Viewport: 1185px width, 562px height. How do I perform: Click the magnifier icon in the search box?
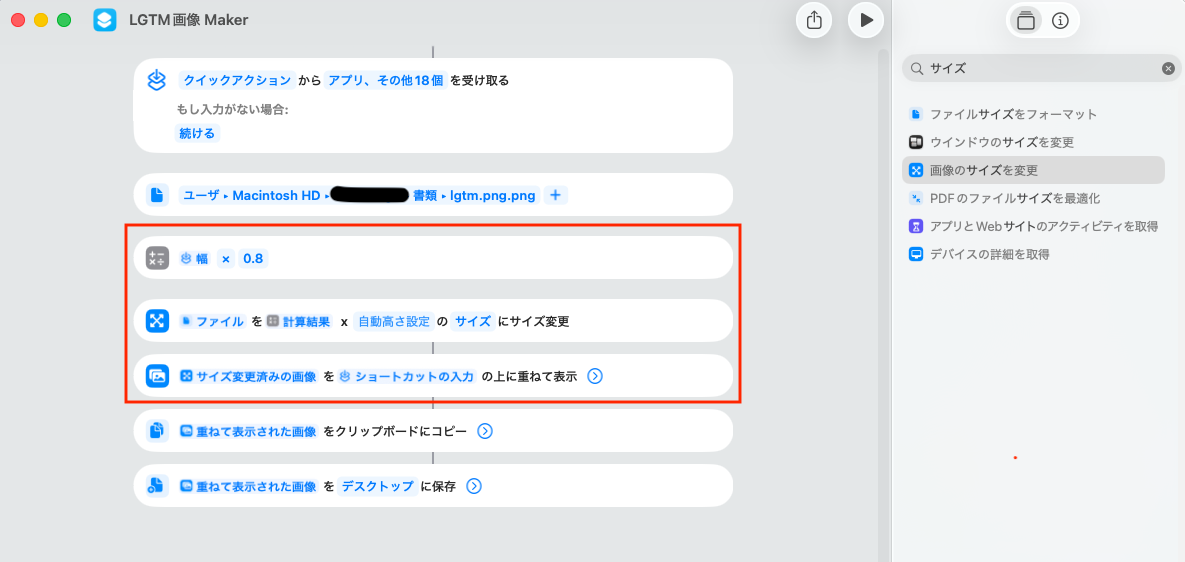coord(916,69)
